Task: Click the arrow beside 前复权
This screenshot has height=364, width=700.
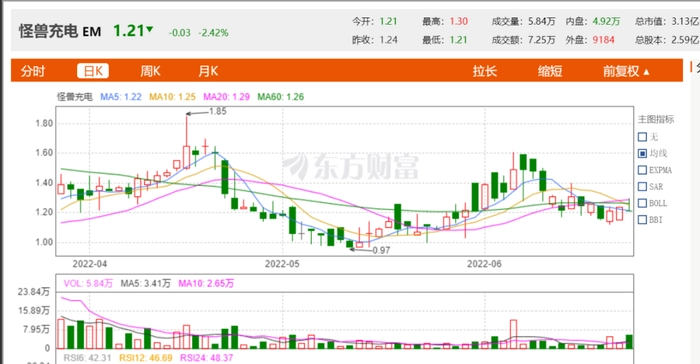Action: coord(646,72)
